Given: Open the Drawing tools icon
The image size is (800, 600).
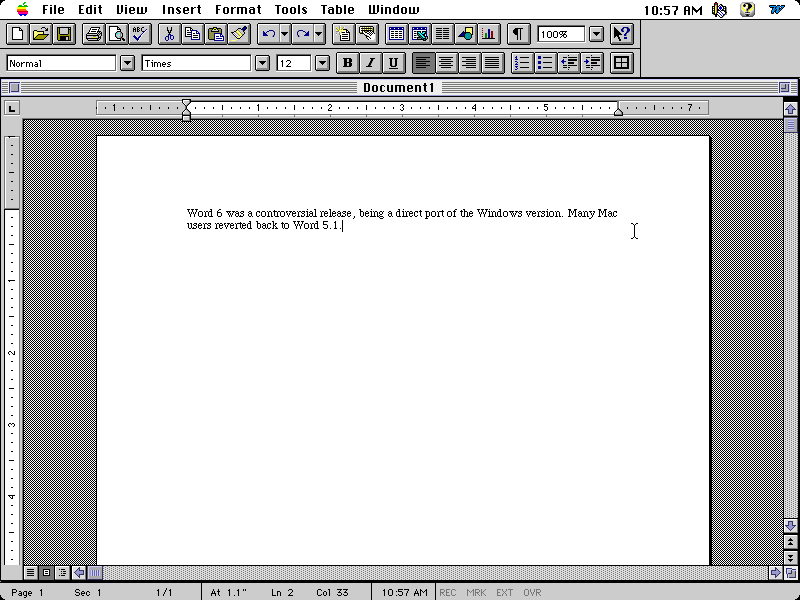Looking at the screenshot, I should [466, 34].
